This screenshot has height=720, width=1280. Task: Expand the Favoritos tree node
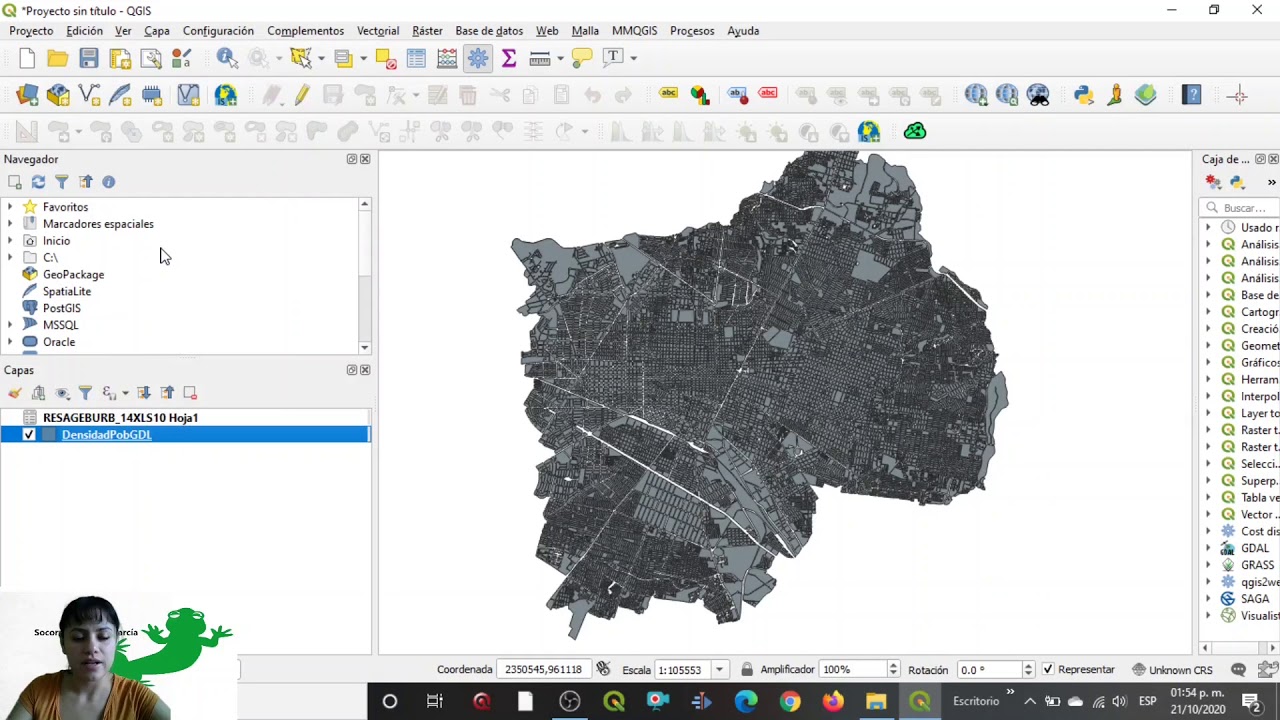(10, 207)
